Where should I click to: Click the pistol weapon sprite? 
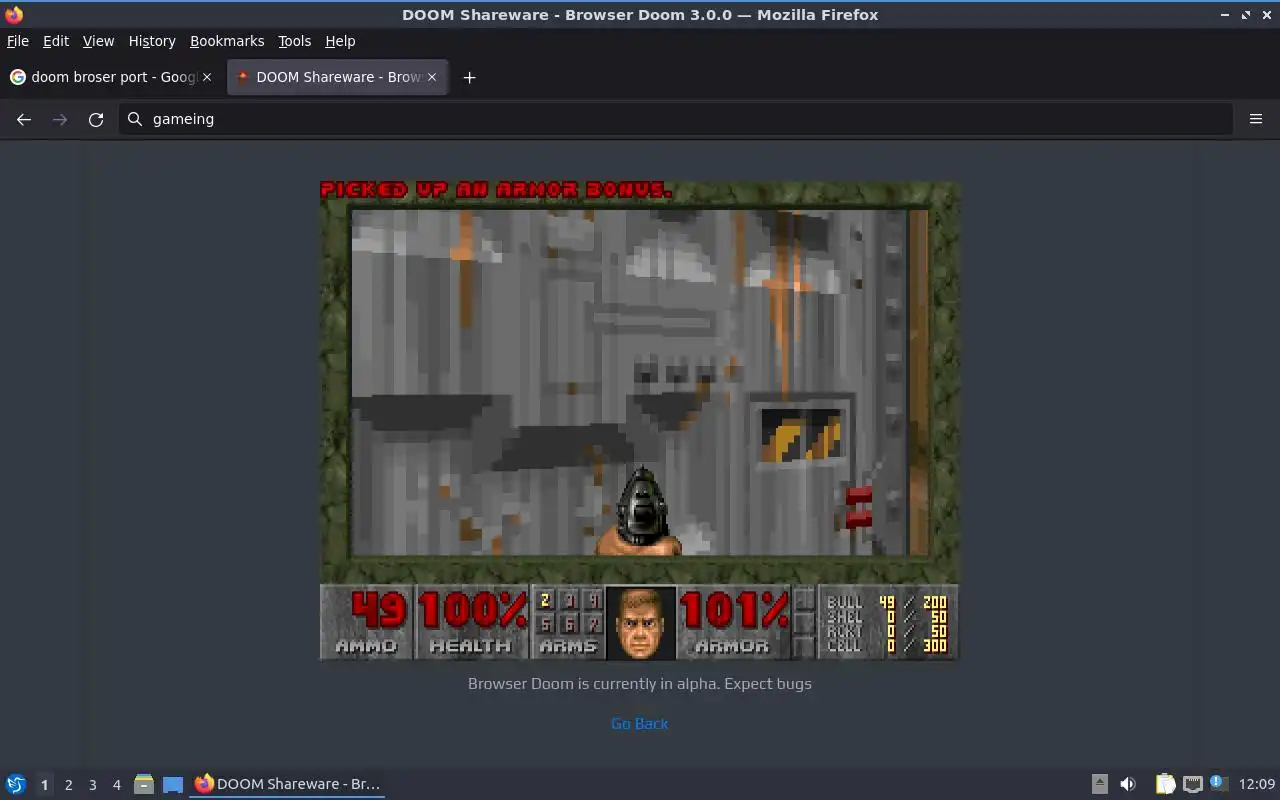click(640, 512)
